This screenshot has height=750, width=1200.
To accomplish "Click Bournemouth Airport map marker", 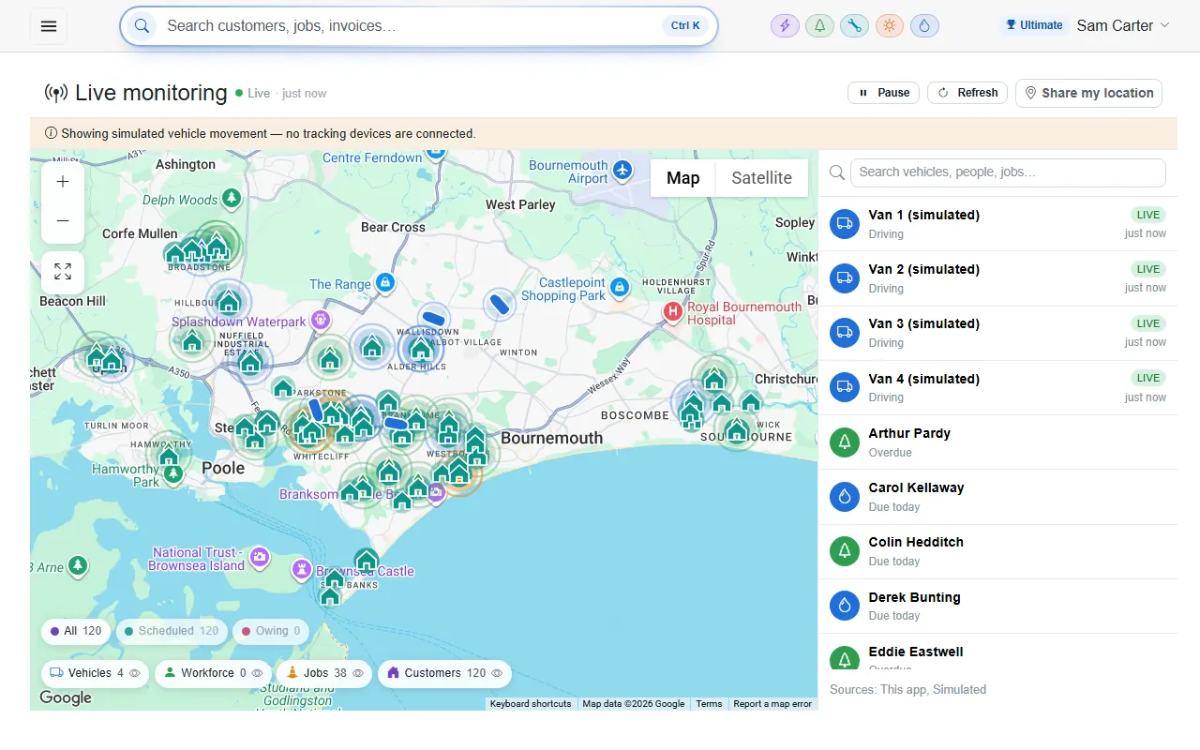I will 623,170.
